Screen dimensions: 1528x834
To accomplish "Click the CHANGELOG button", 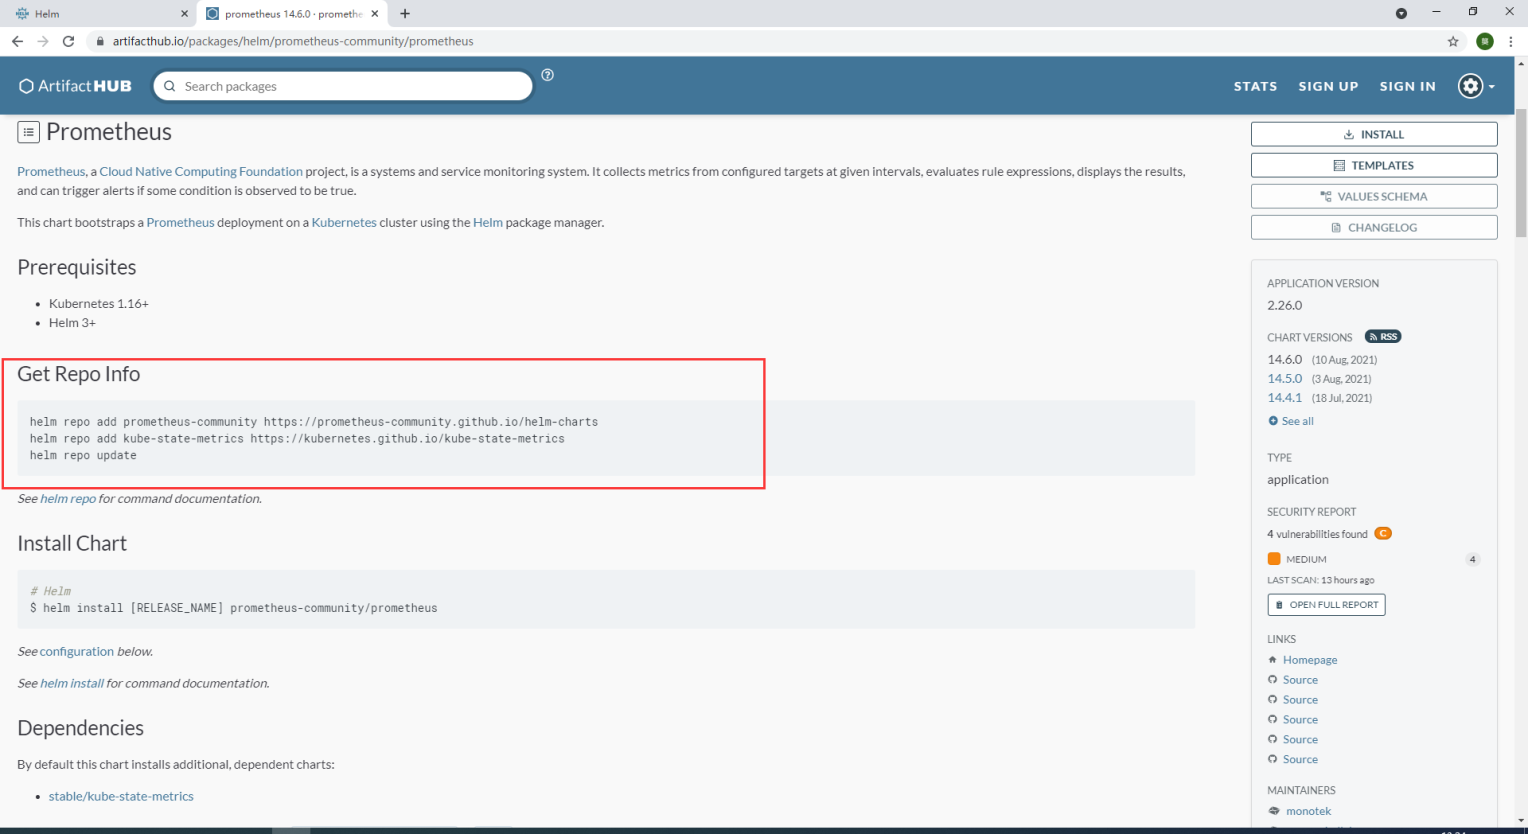I will (1374, 227).
